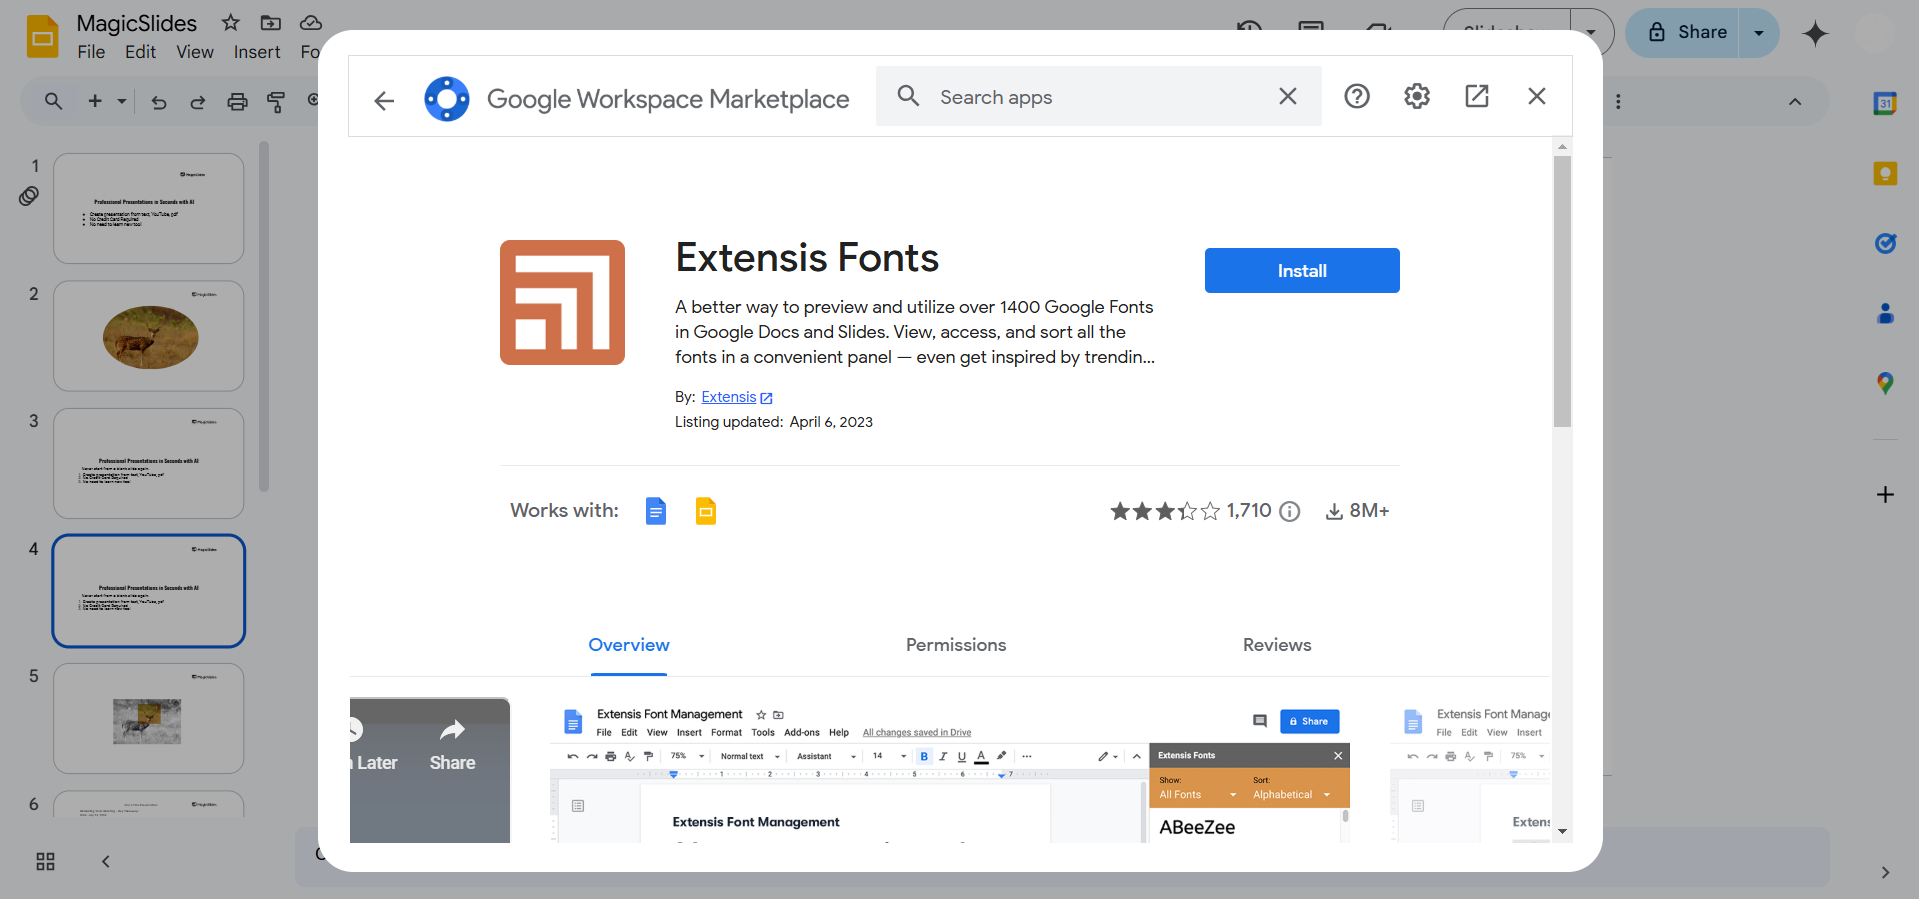This screenshot has width=1919, height=899.
Task: Select the slide 2 deer thumbnail
Action: click(x=149, y=337)
